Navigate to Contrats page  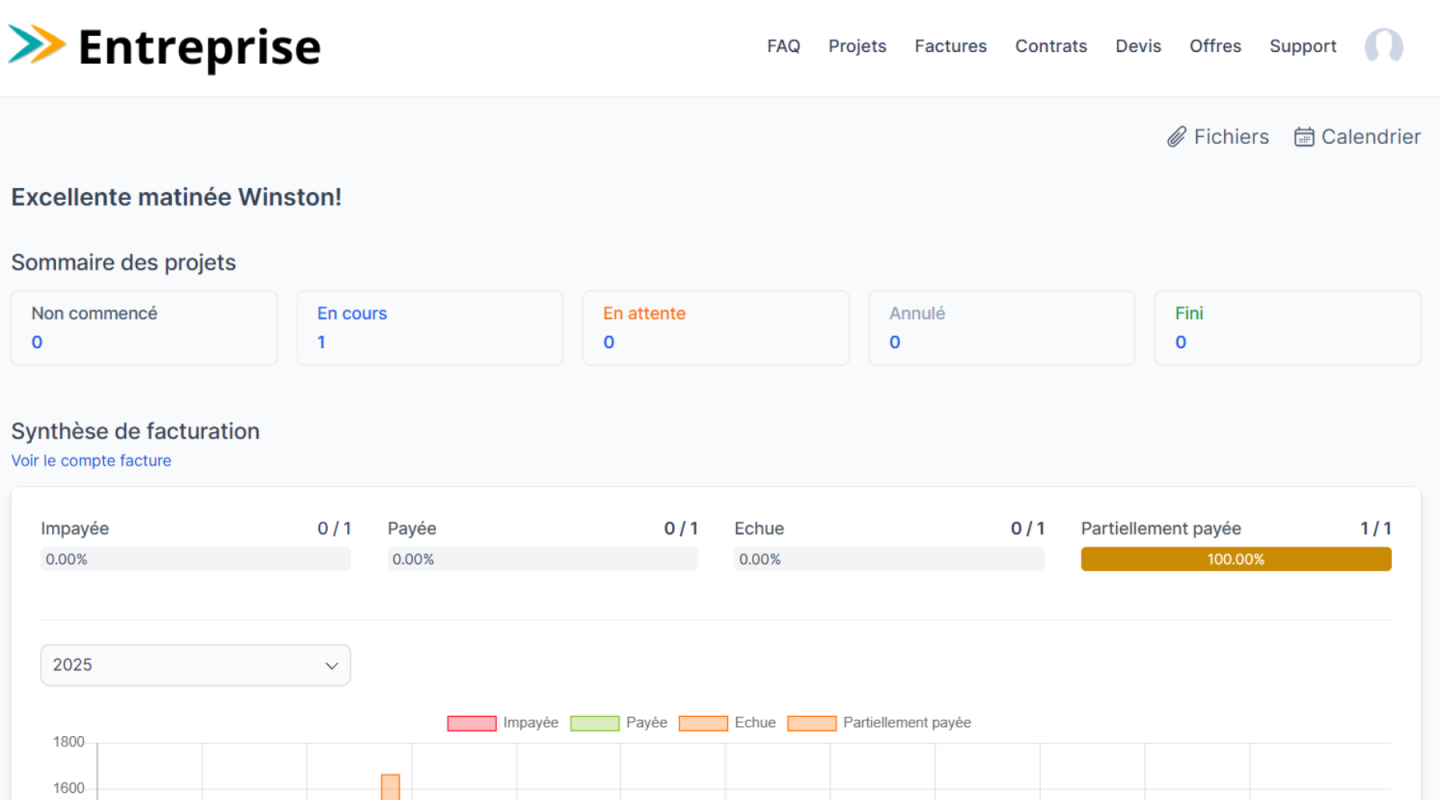[x=1051, y=46]
